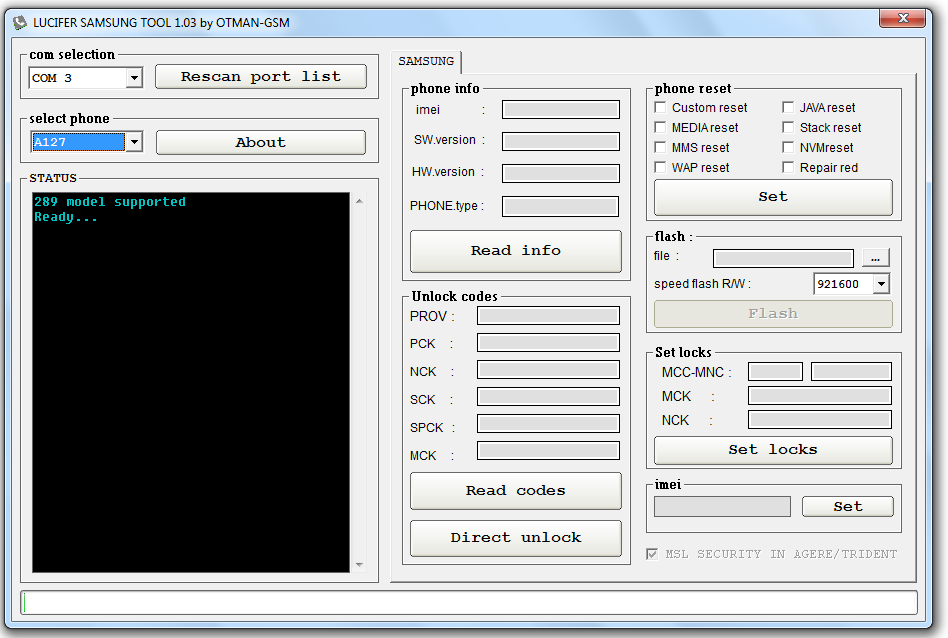Click the PHONE.type field
The image size is (948, 638).
(560, 206)
